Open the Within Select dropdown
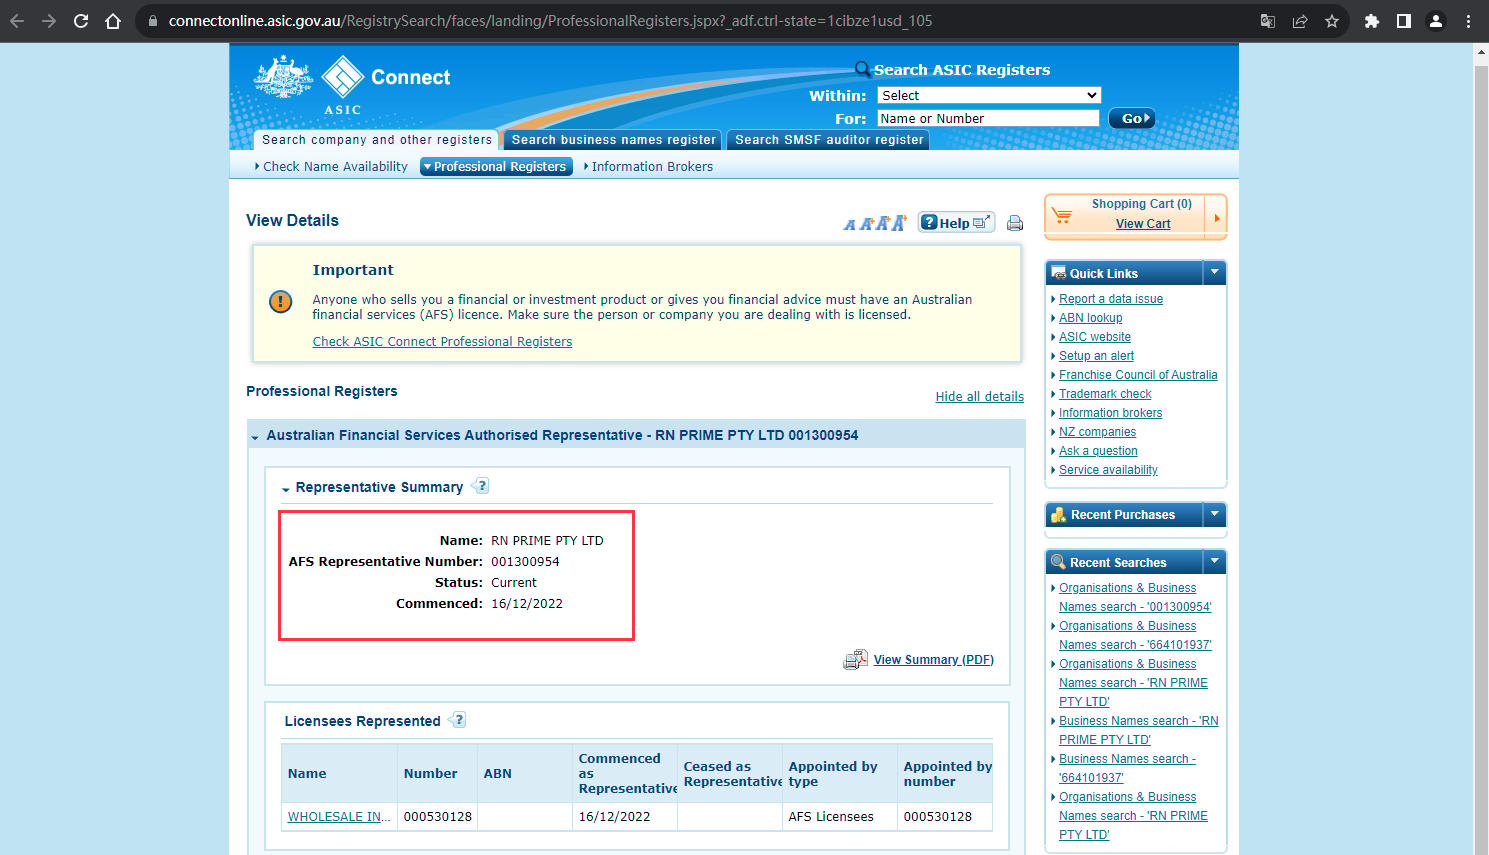Image resolution: width=1489 pixels, height=855 pixels. [989, 95]
